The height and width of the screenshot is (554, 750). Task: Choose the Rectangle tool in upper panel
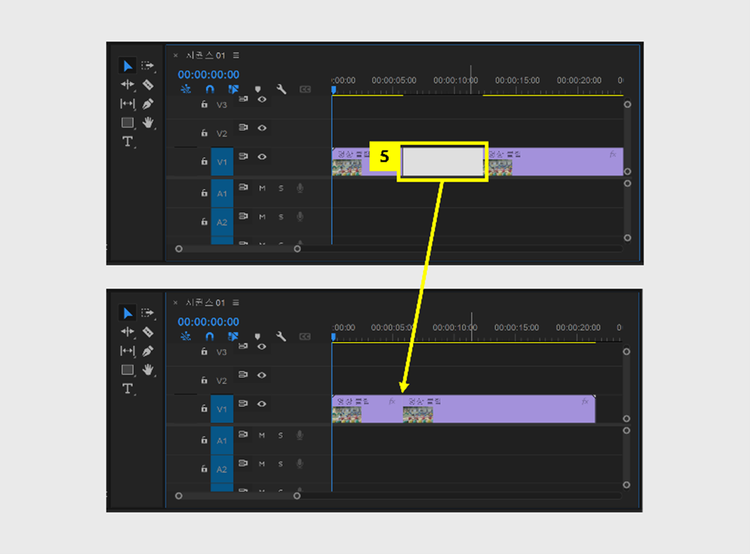click(127, 122)
